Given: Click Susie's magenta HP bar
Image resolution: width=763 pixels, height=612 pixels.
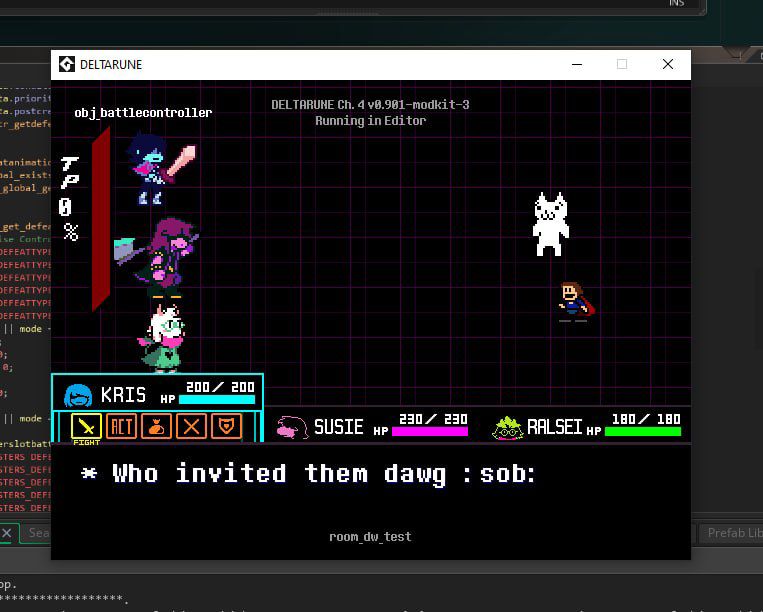Looking at the screenshot, I should (x=430, y=431).
